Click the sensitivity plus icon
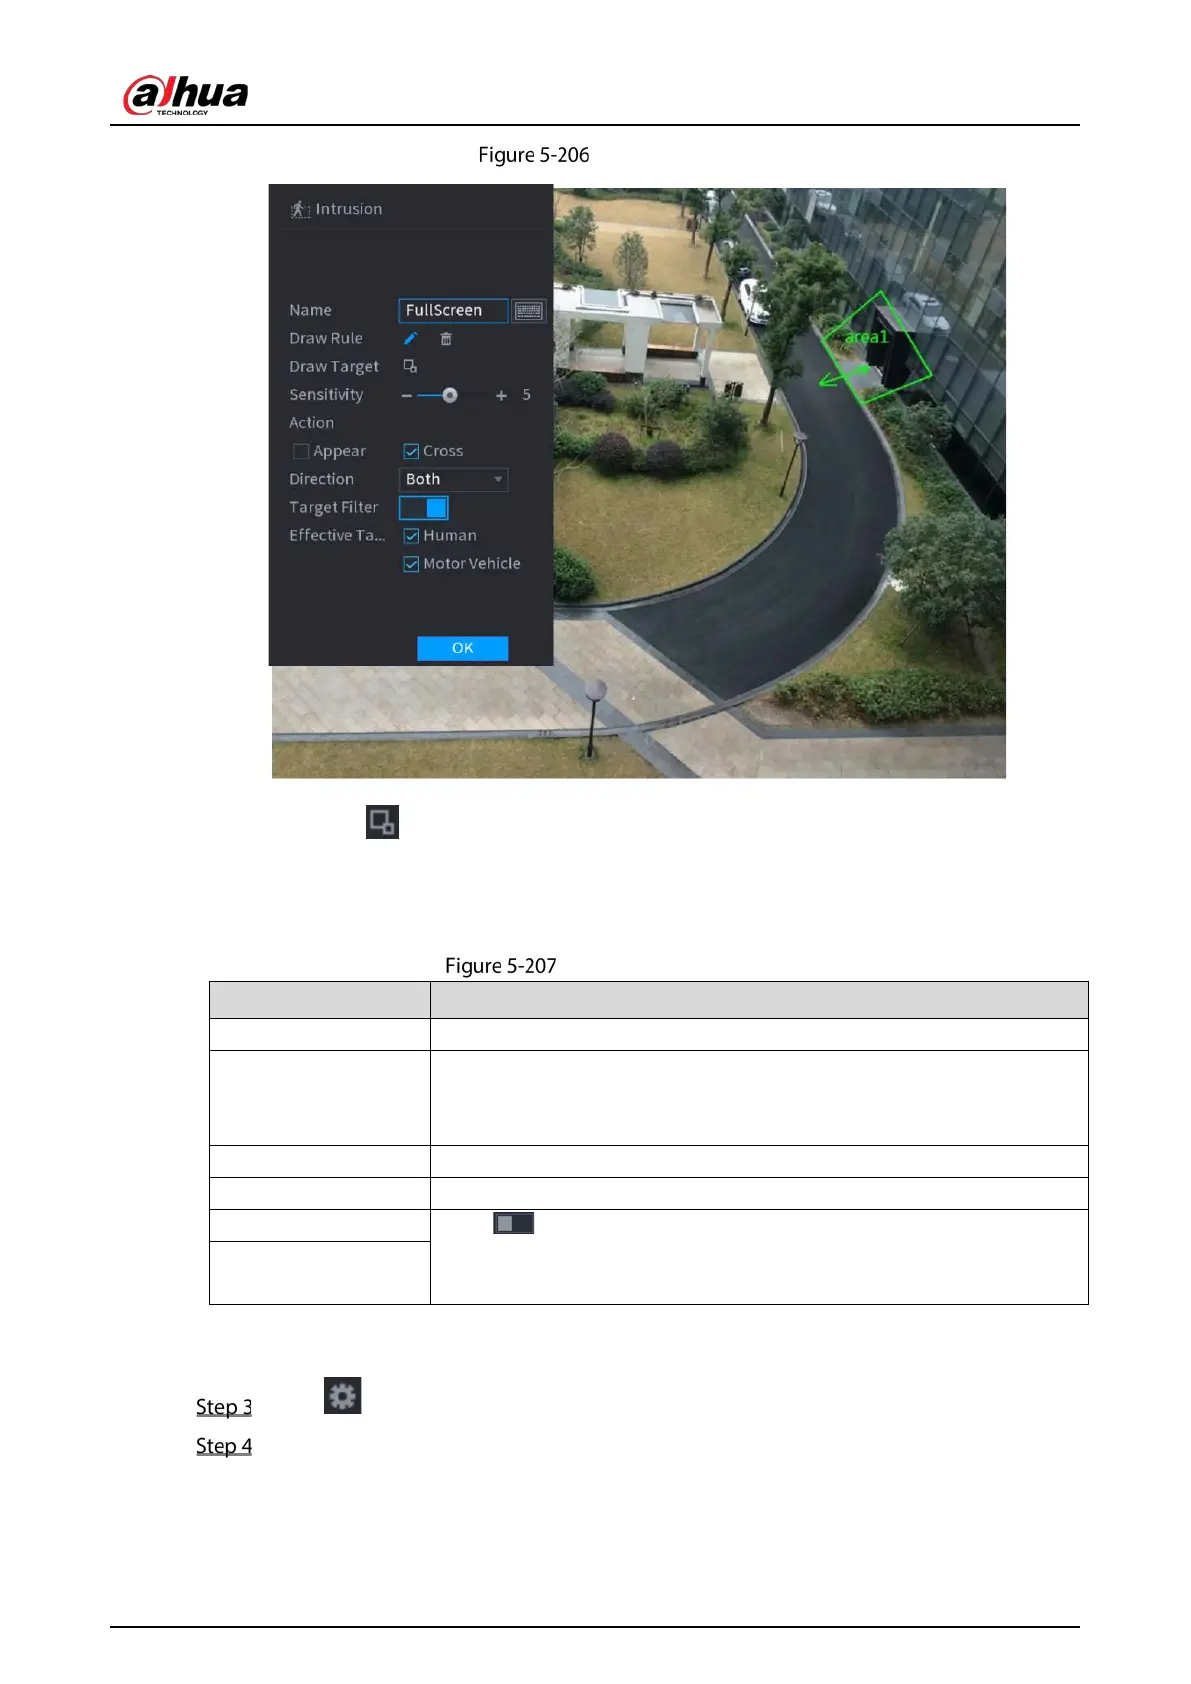Image resolution: width=1191 pixels, height=1684 pixels. pos(501,396)
